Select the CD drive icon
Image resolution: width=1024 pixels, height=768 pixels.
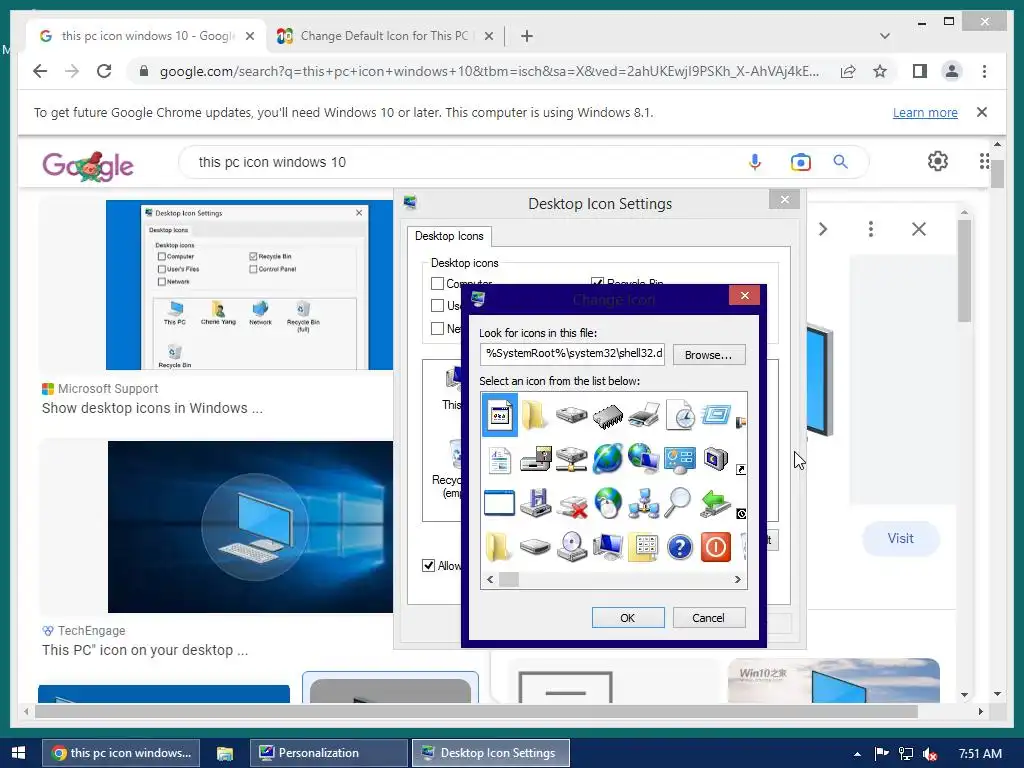point(572,547)
